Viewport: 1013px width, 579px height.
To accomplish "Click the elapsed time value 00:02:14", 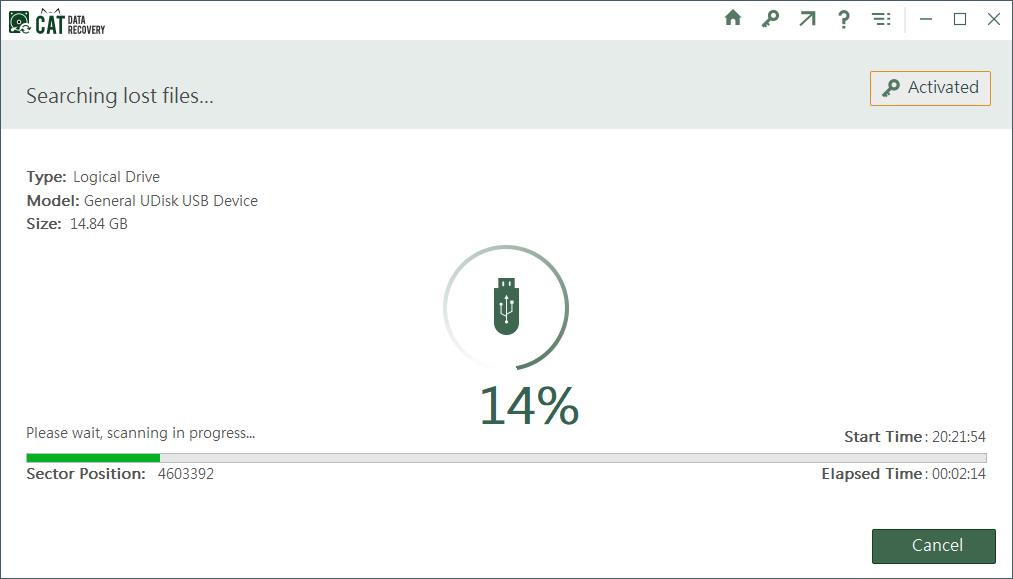I will click(x=958, y=474).
